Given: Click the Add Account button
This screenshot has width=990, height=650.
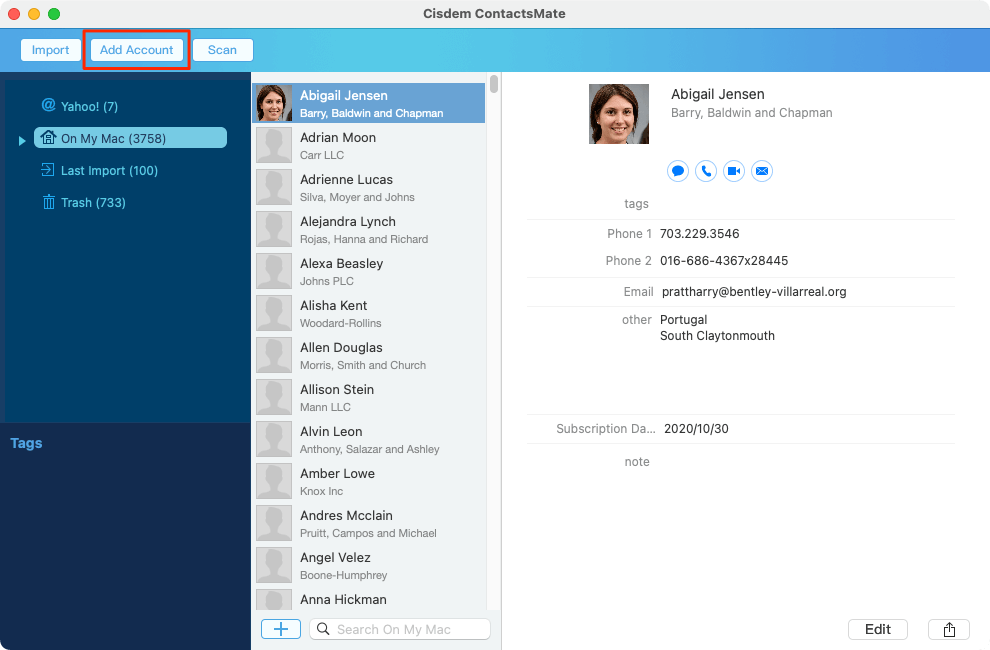Looking at the screenshot, I should [x=137, y=50].
